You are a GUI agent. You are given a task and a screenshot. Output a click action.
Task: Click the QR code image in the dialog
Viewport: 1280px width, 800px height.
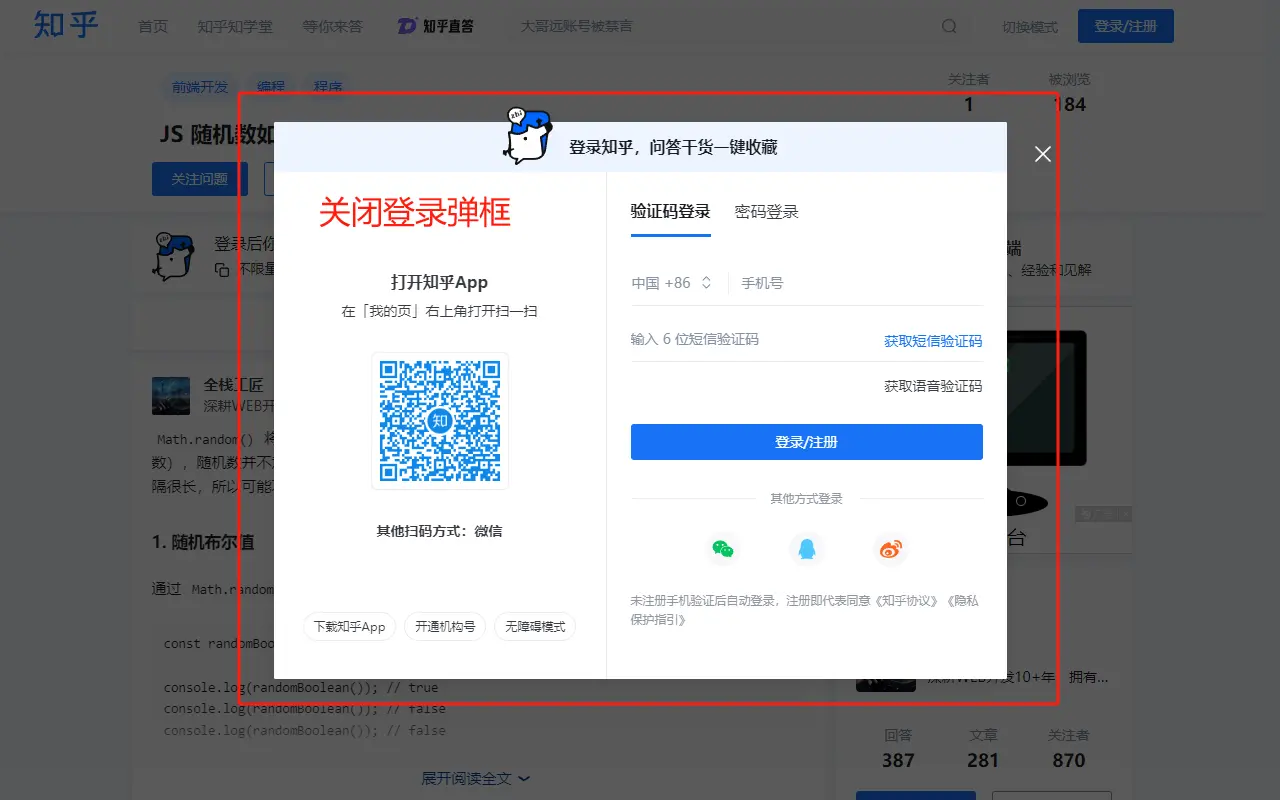coord(440,421)
